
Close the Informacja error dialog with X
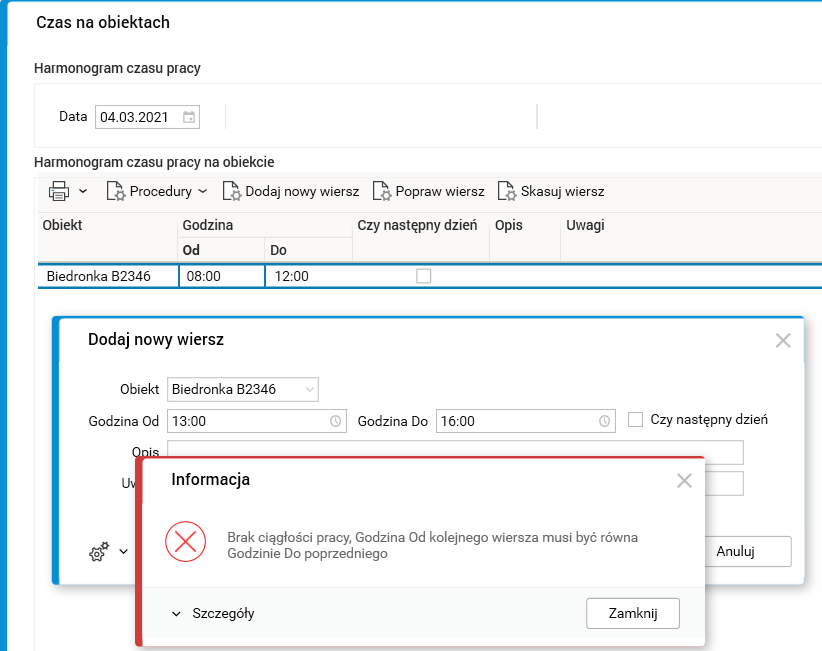(684, 480)
